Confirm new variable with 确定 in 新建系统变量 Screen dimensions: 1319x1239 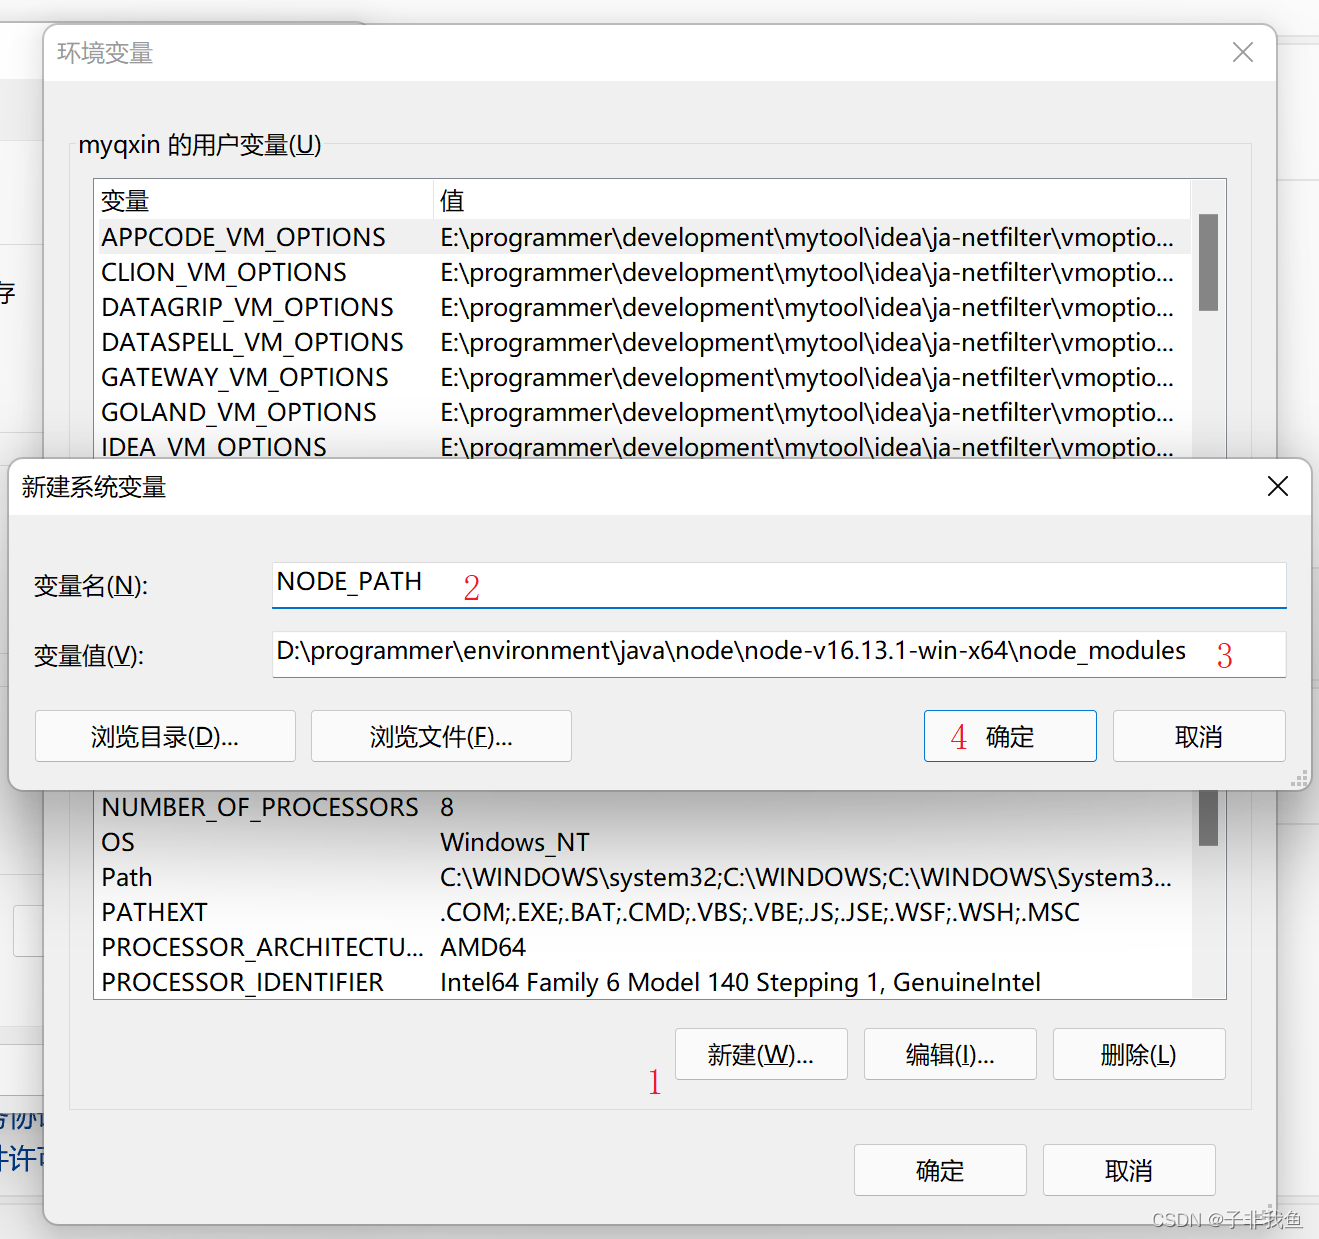click(1010, 737)
